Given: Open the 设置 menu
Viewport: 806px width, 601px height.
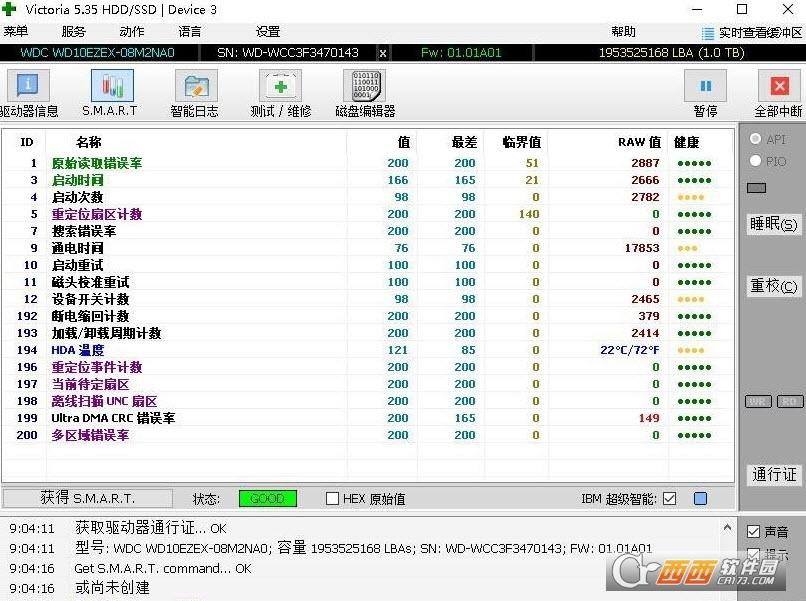Looking at the screenshot, I should coord(268,32).
